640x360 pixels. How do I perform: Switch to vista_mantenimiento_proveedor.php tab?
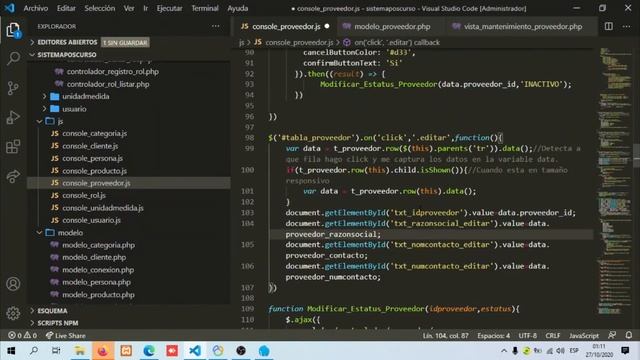click(523, 27)
